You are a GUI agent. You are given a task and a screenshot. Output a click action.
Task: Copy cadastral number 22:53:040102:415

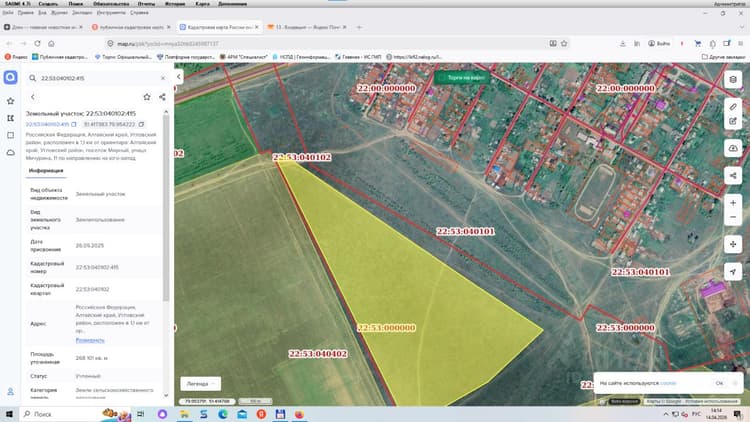tap(74, 124)
